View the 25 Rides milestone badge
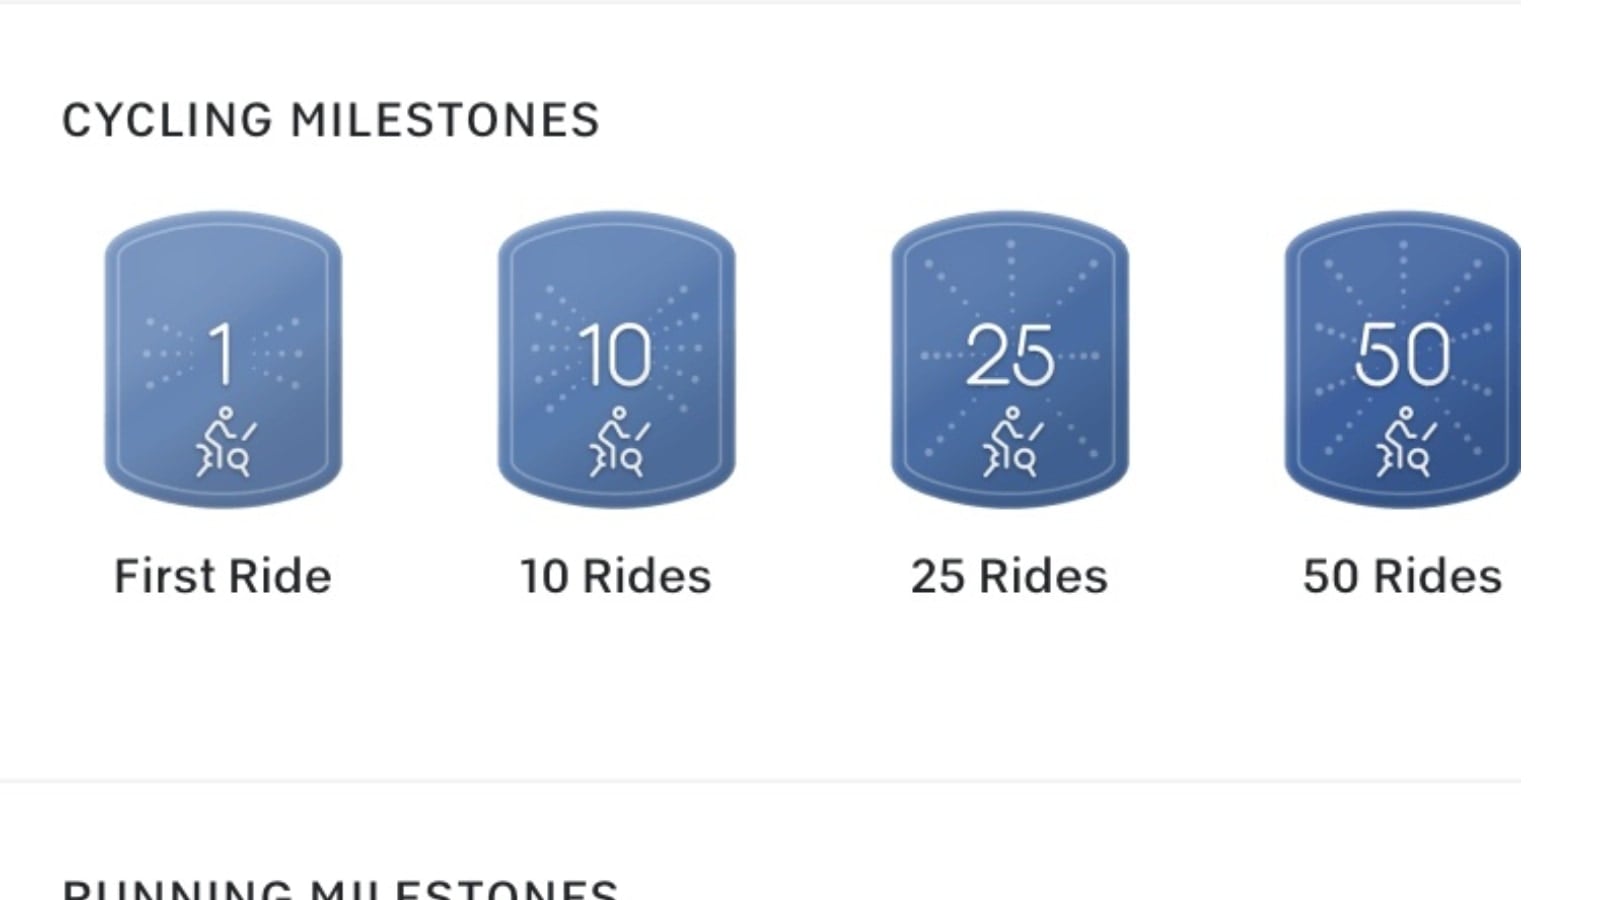1600x900 pixels. click(1010, 359)
